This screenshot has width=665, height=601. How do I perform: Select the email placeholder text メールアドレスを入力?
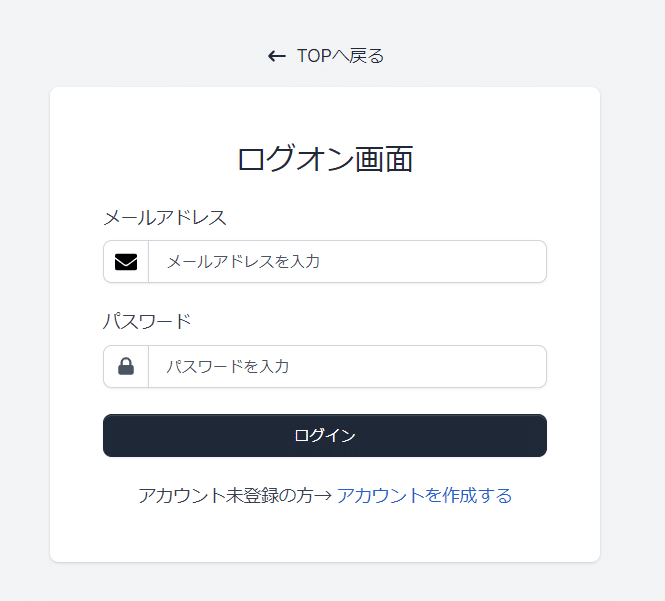[243, 262]
